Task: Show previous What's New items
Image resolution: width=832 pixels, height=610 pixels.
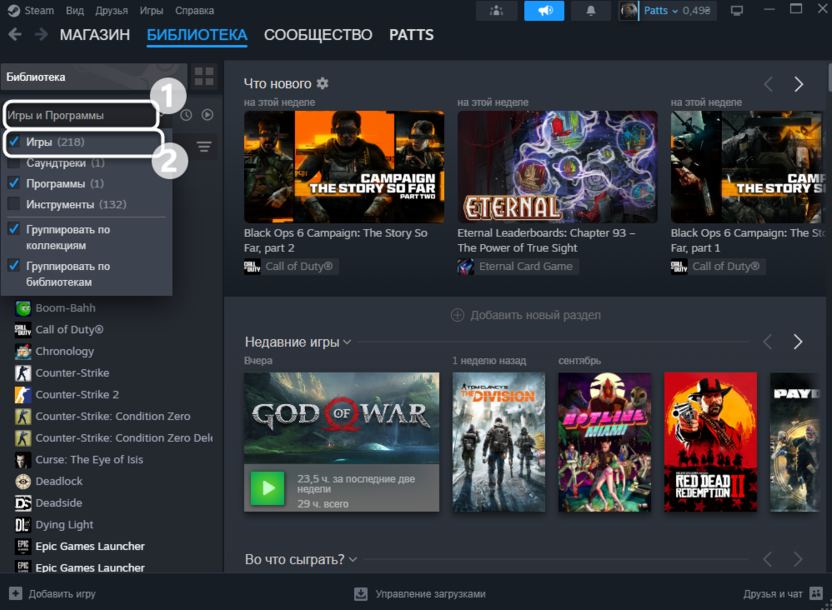Action: coord(768,84)
